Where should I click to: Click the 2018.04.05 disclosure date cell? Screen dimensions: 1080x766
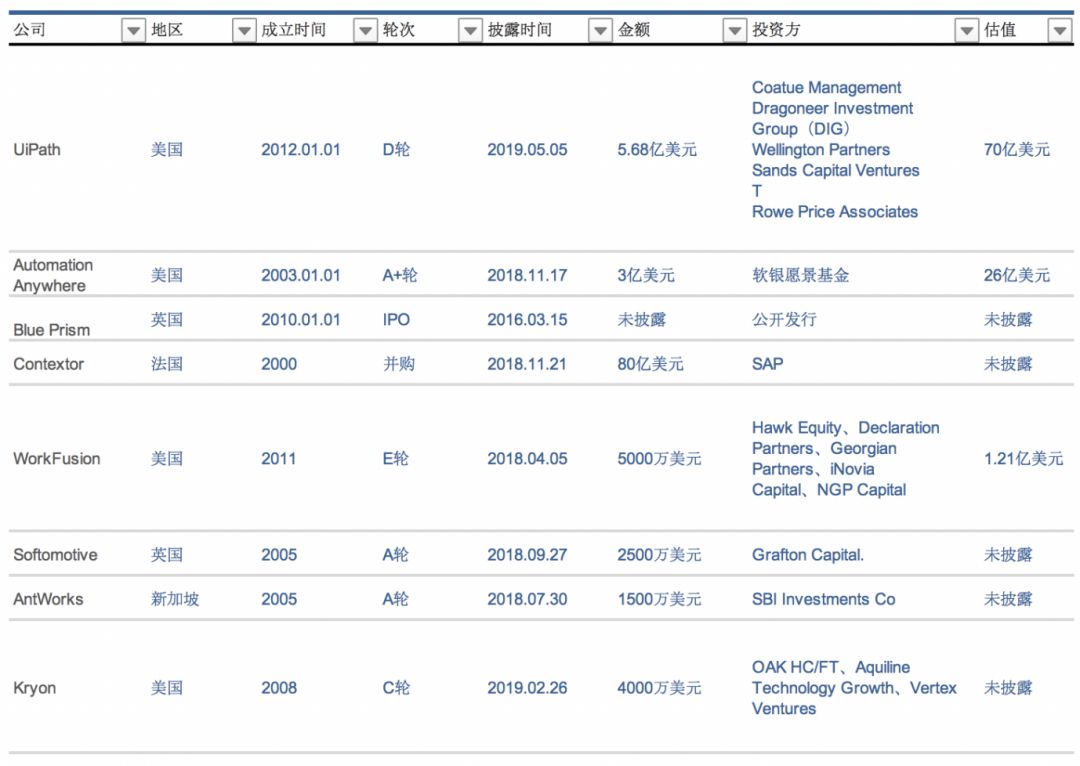[528, 458]
